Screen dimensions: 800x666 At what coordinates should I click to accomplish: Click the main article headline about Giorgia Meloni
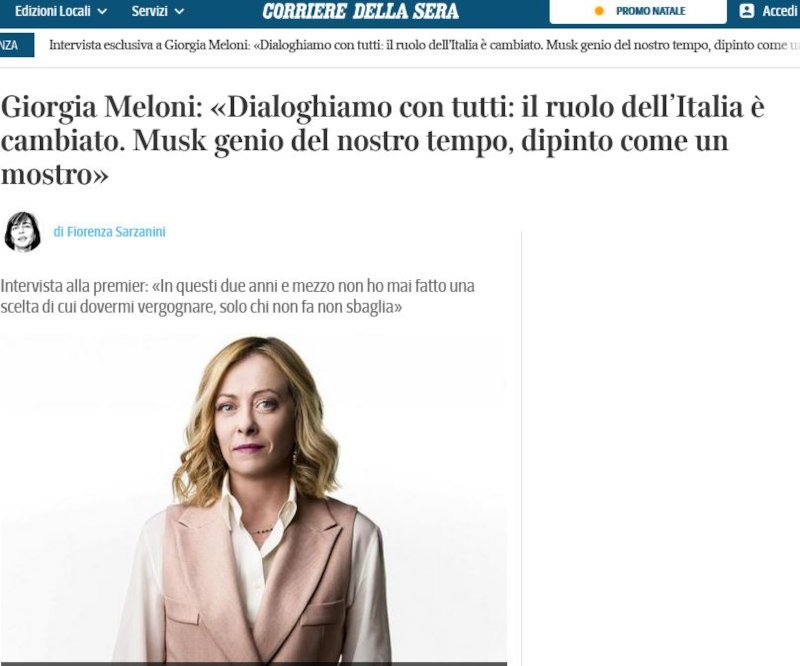383,141
